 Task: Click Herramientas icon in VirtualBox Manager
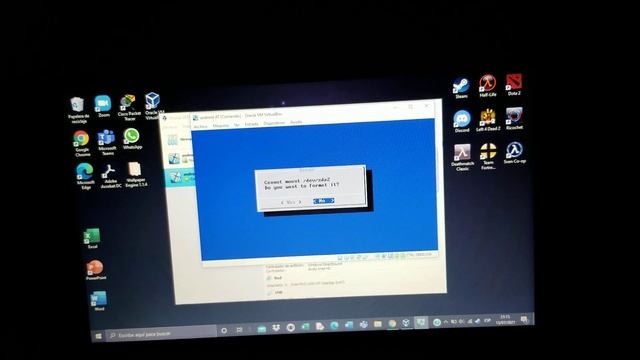tap(173, 141)
